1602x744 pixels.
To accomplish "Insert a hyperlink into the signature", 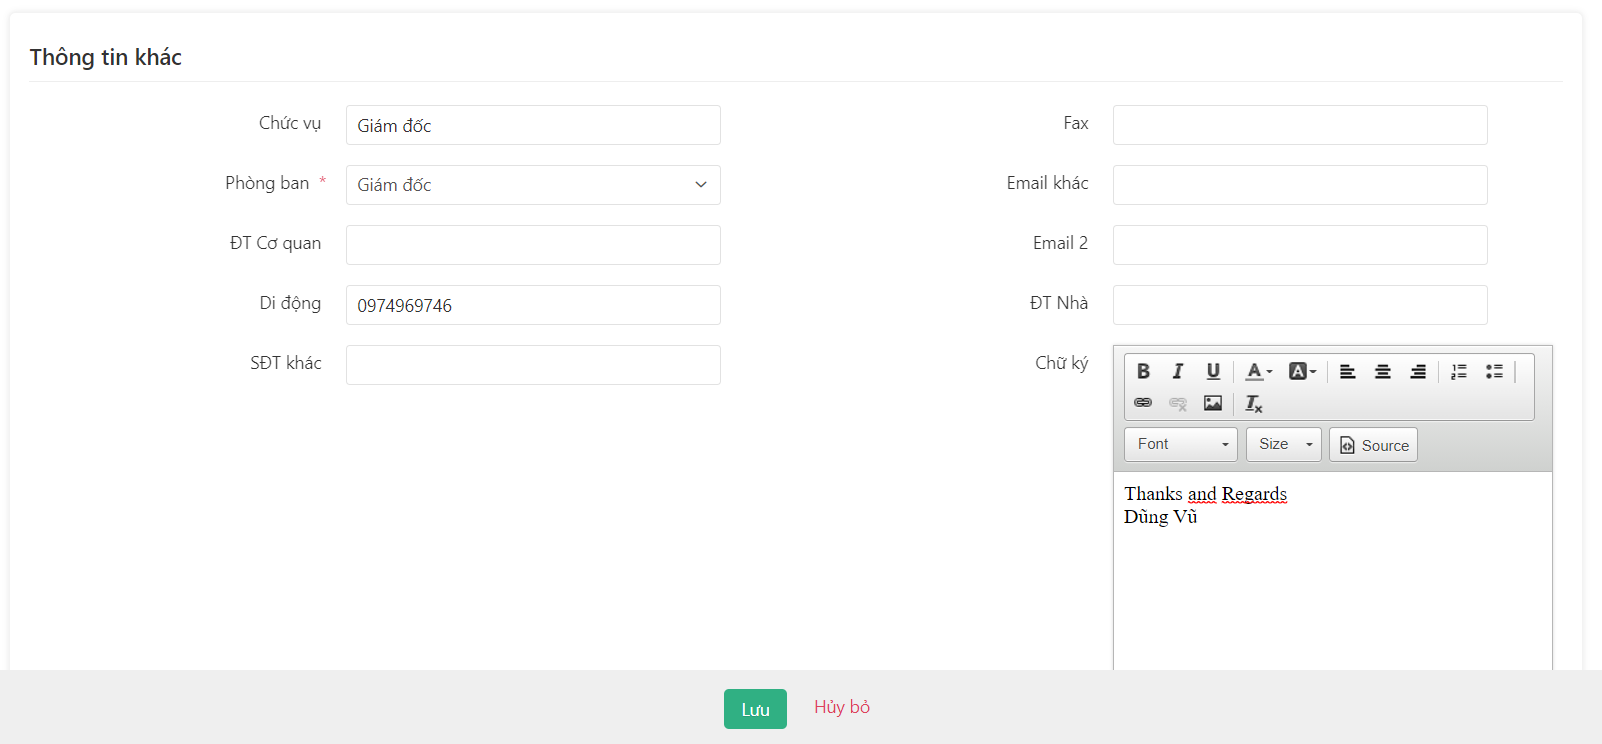I will pyautogui.click(x=1143, y=403).
